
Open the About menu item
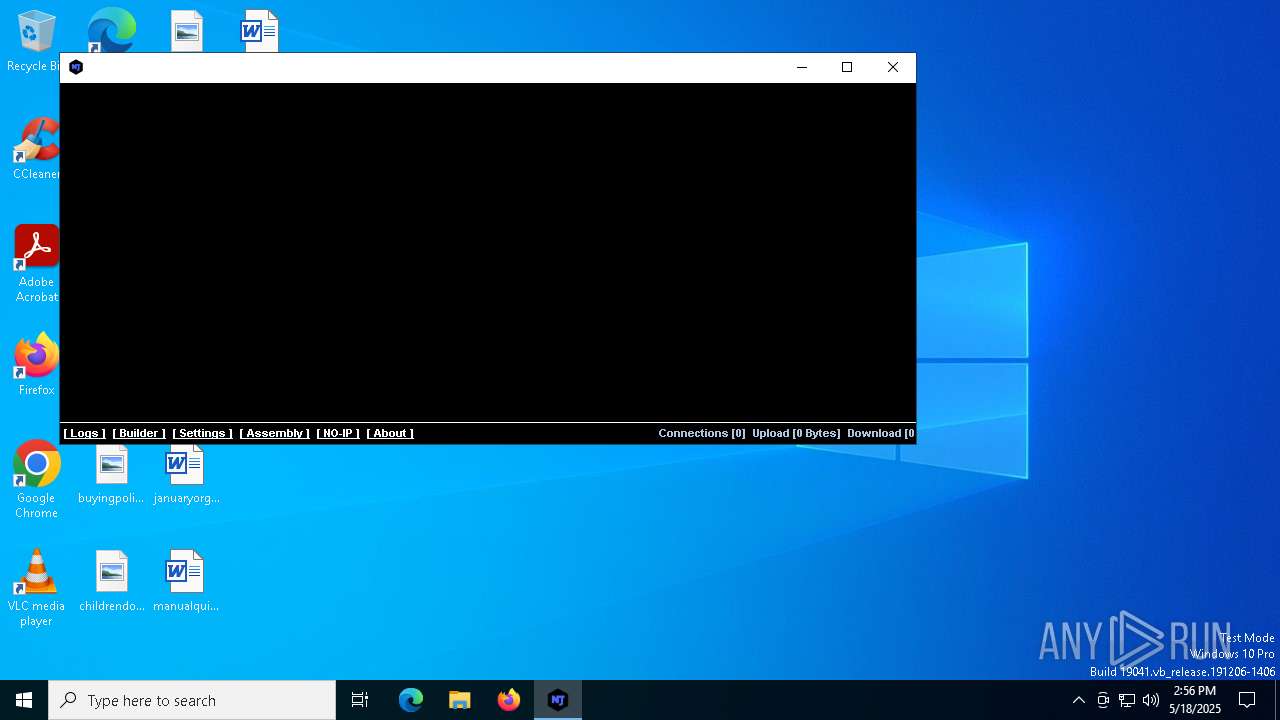[x=390, y=433]
